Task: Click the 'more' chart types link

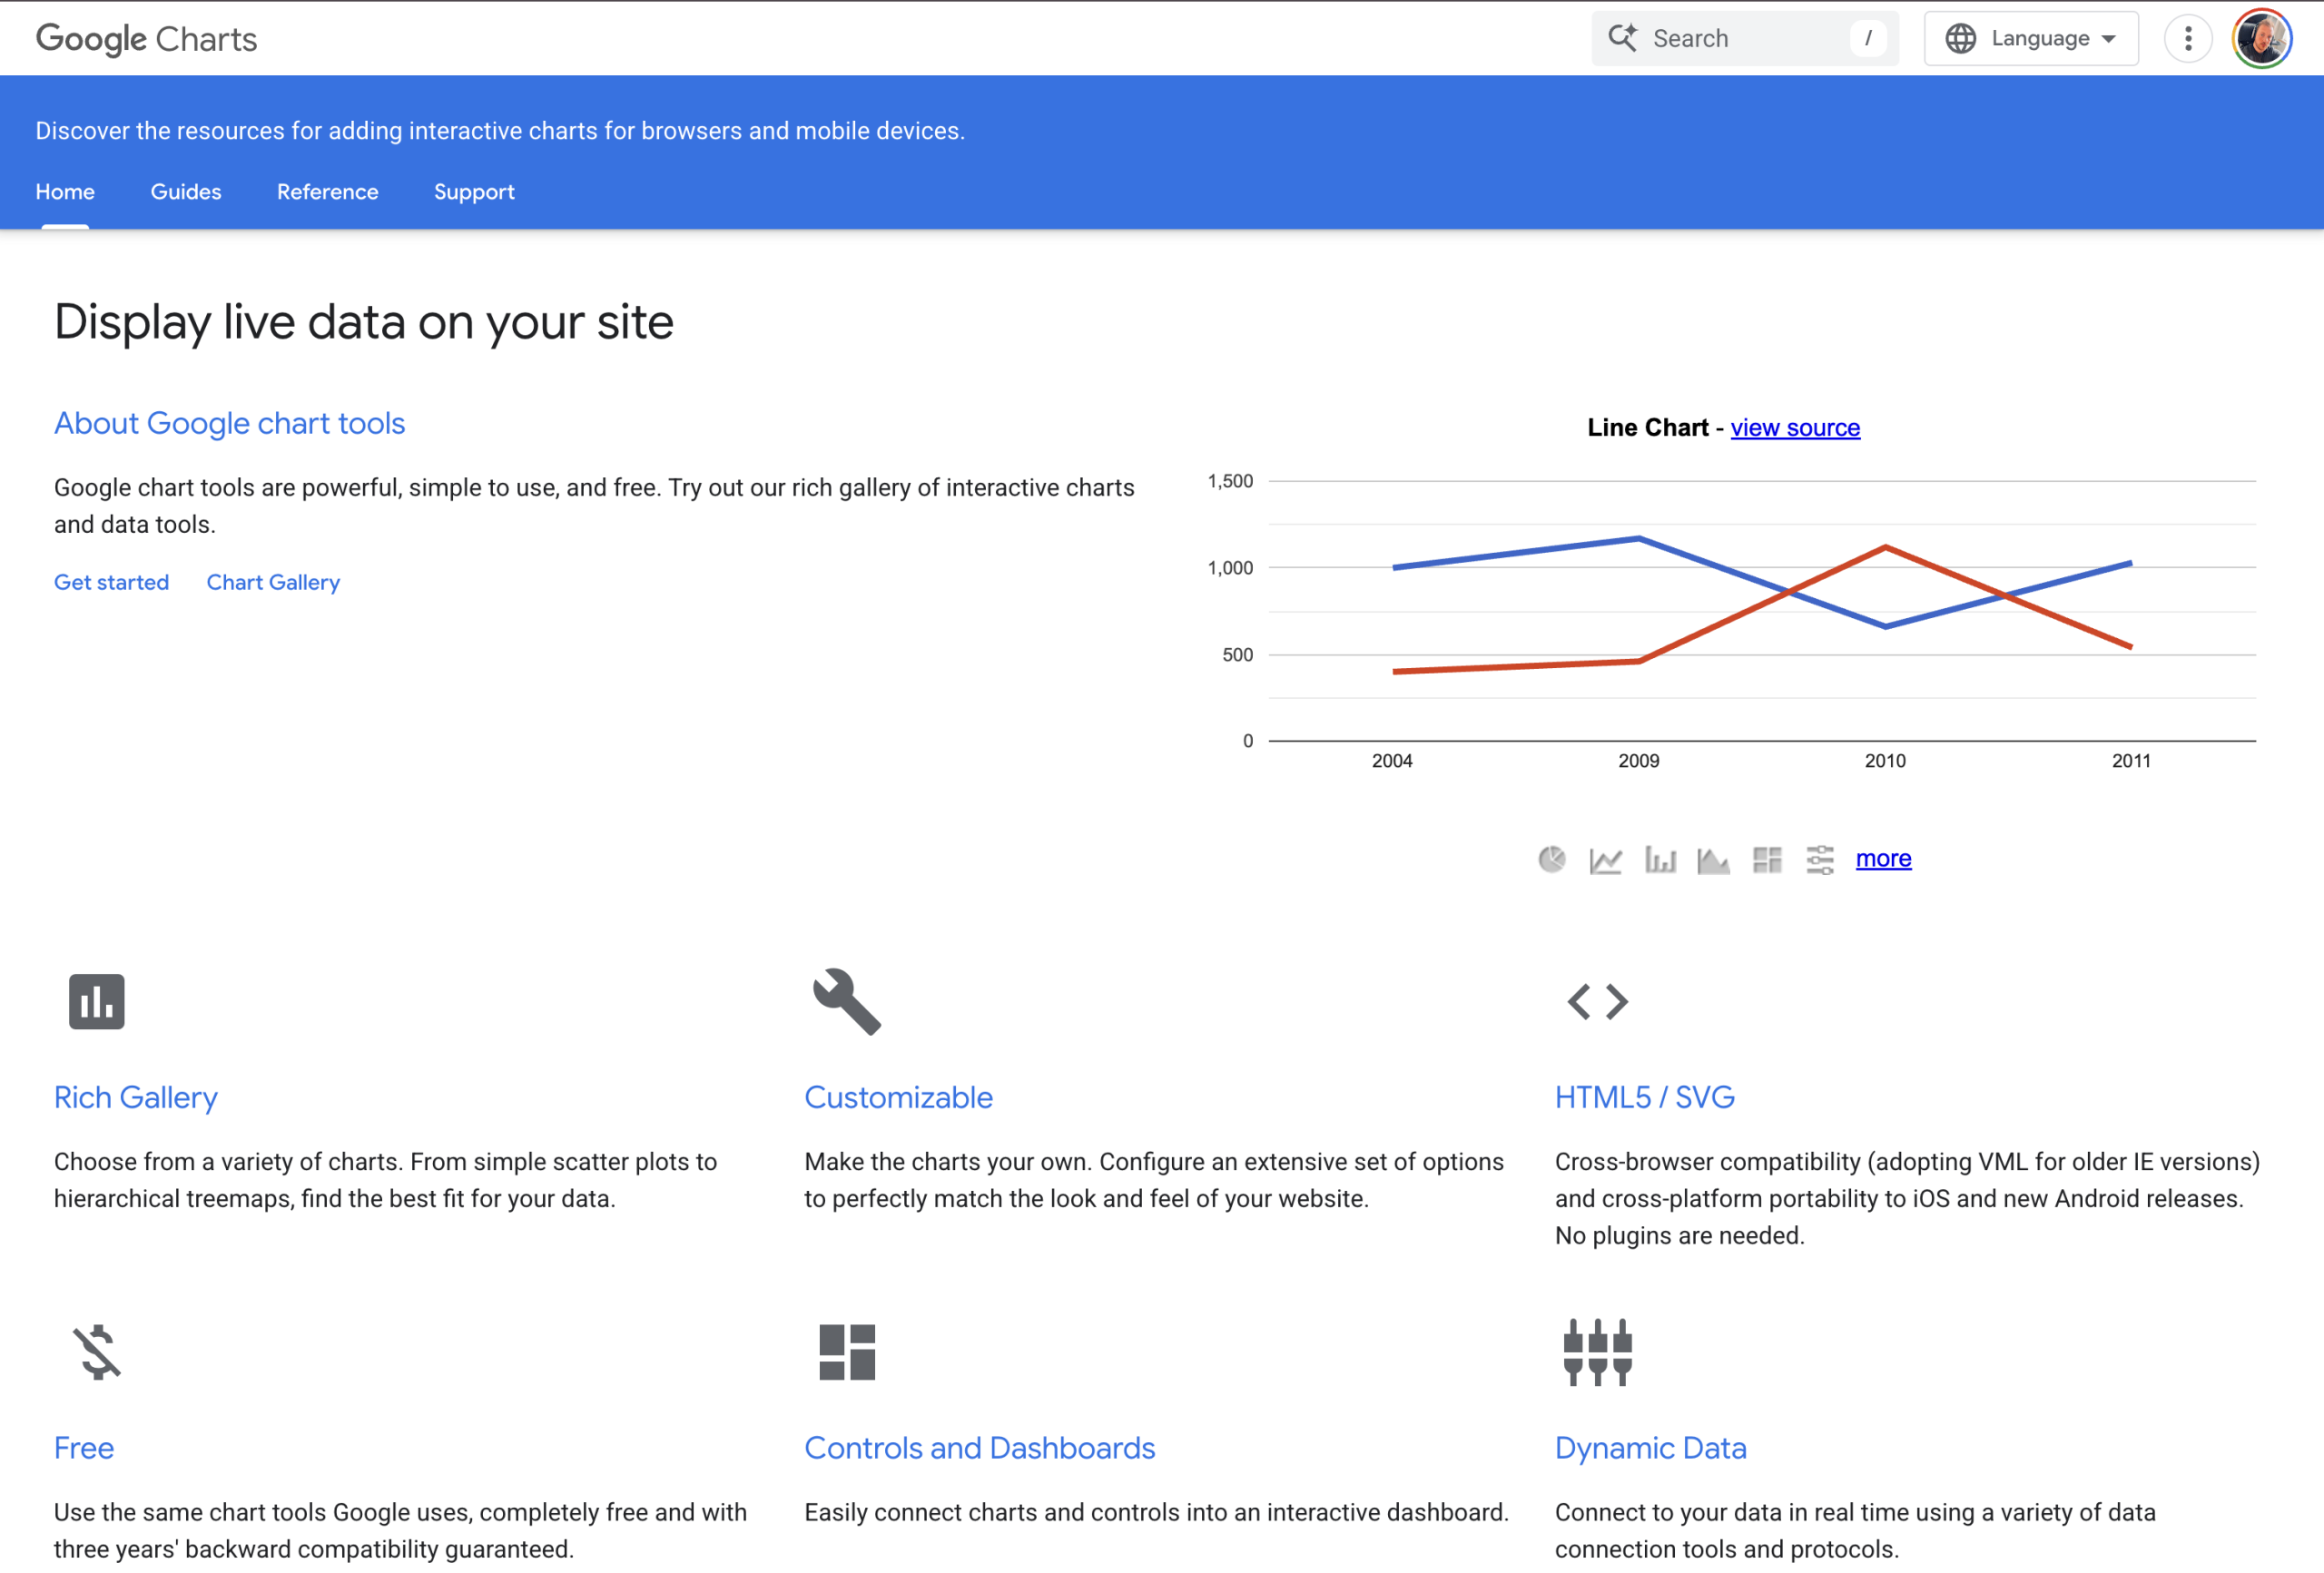Action: pos(1883,858)
